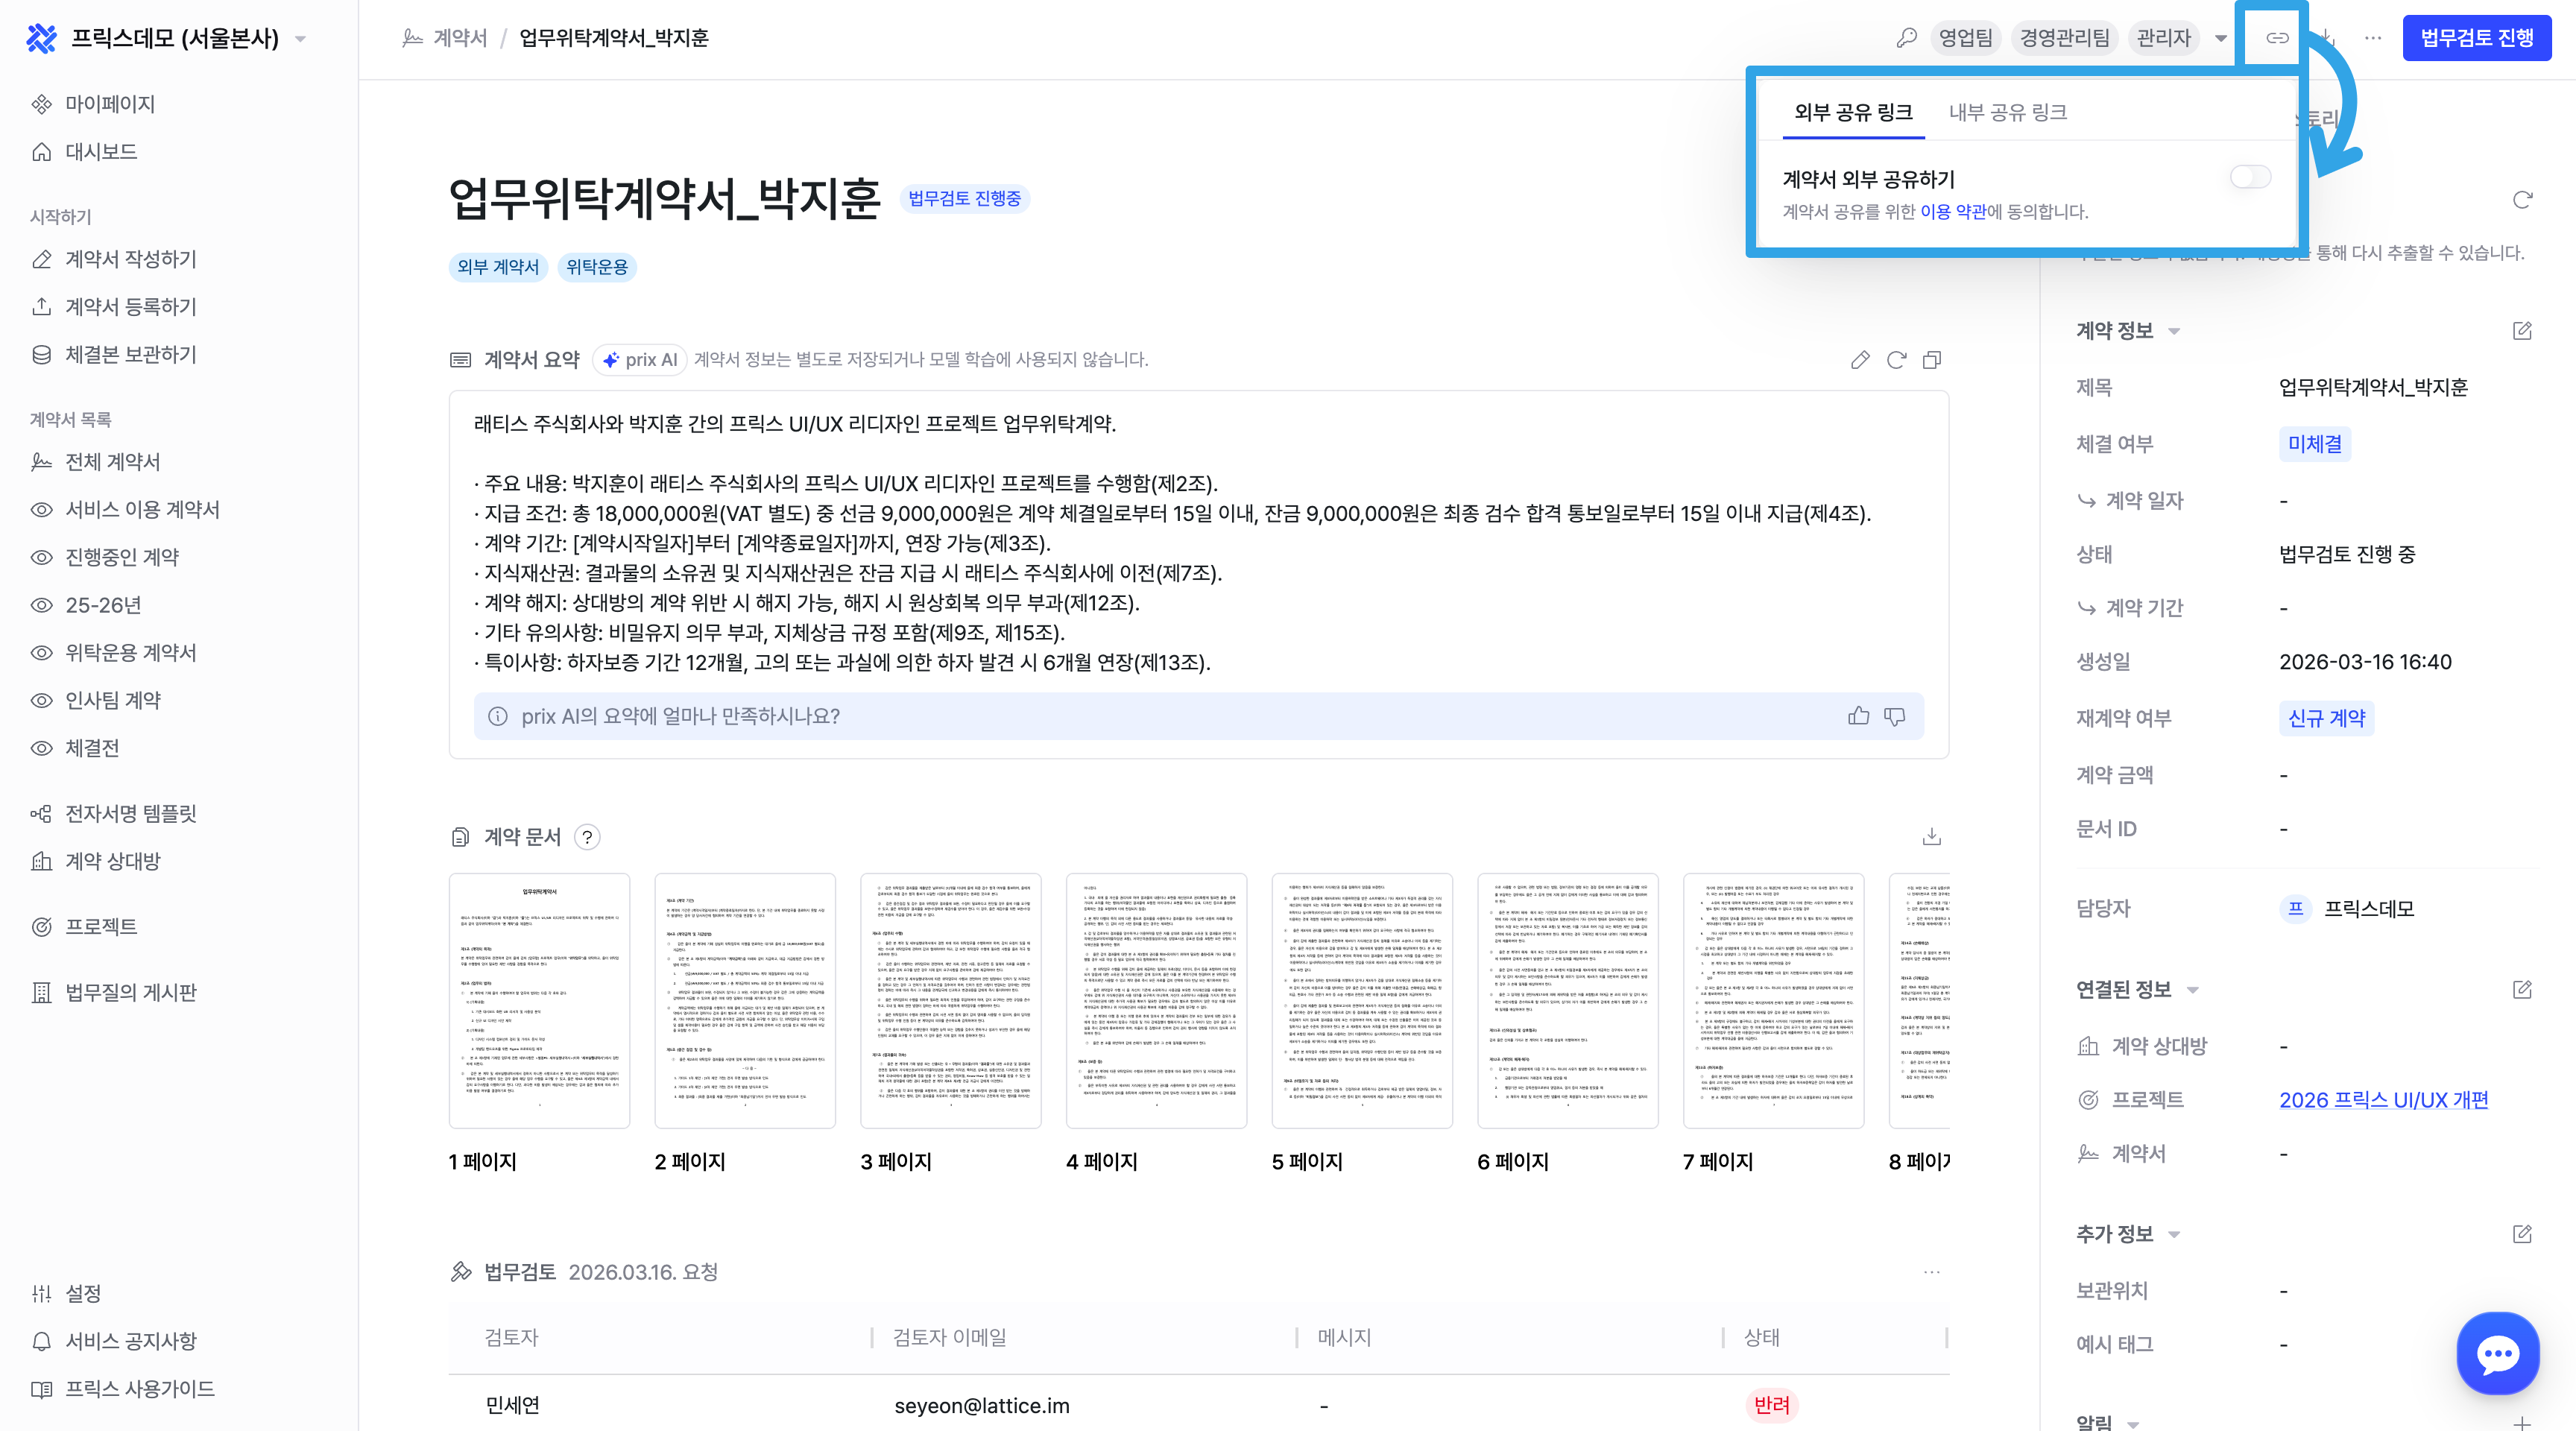The width and height of the screenshot is (2576, 1431).
Task: Click the thumbs down icon for AI summary
Action: [x=1894, y=716]
